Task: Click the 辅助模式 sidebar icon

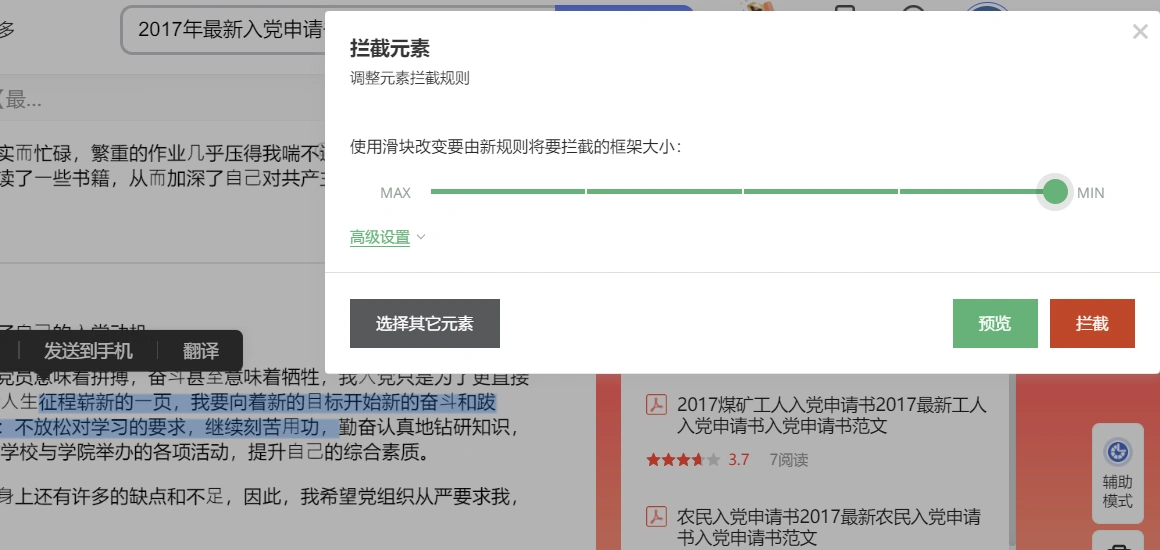Action: coord(1117,473)
